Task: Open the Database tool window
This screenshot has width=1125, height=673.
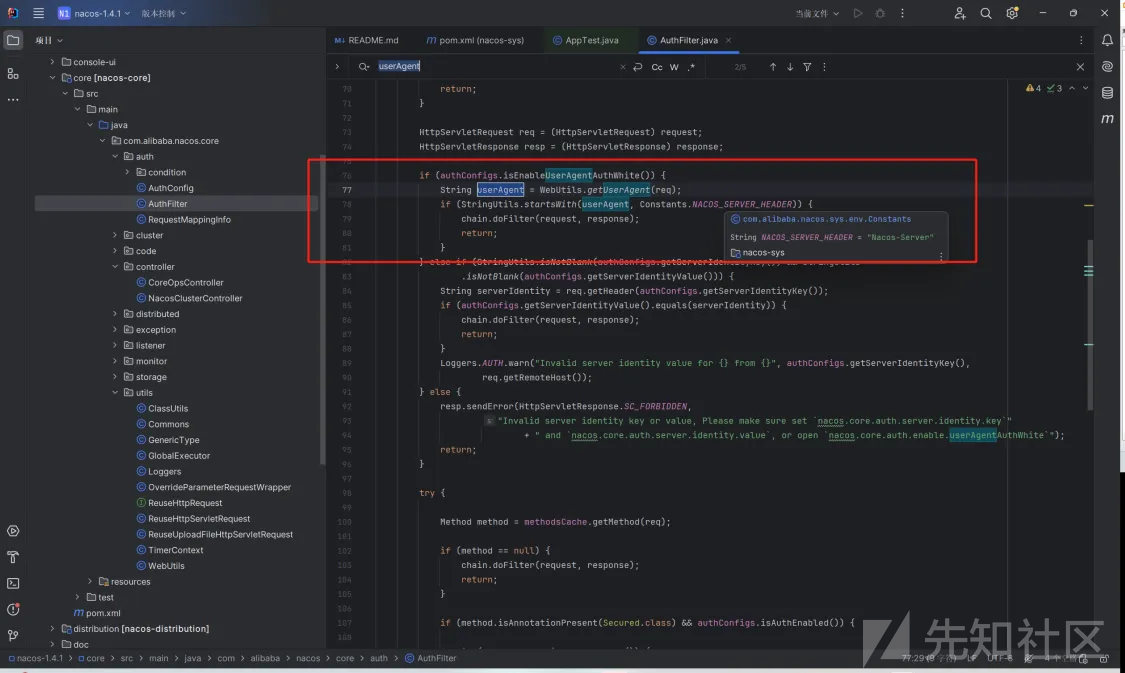Action: pyautogui.click(x=1107, y=93)
